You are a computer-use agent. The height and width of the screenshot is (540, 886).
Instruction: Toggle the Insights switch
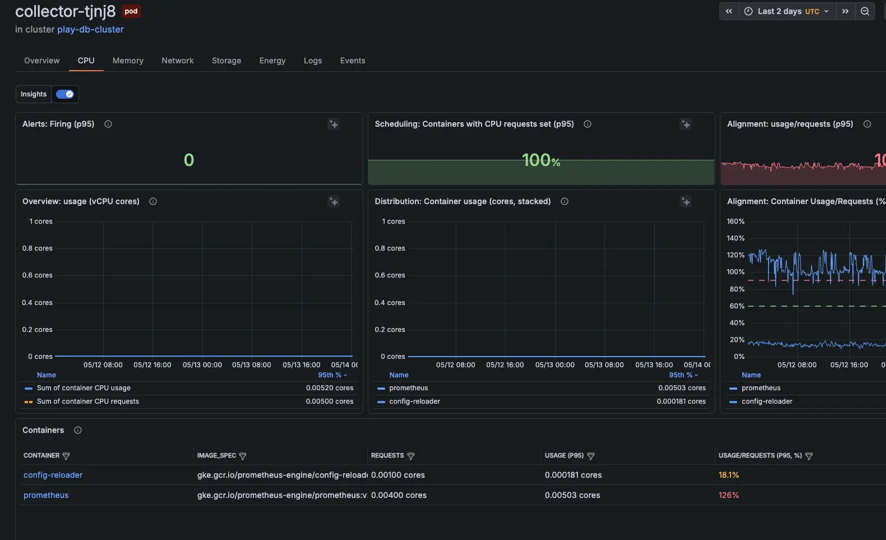65,94
